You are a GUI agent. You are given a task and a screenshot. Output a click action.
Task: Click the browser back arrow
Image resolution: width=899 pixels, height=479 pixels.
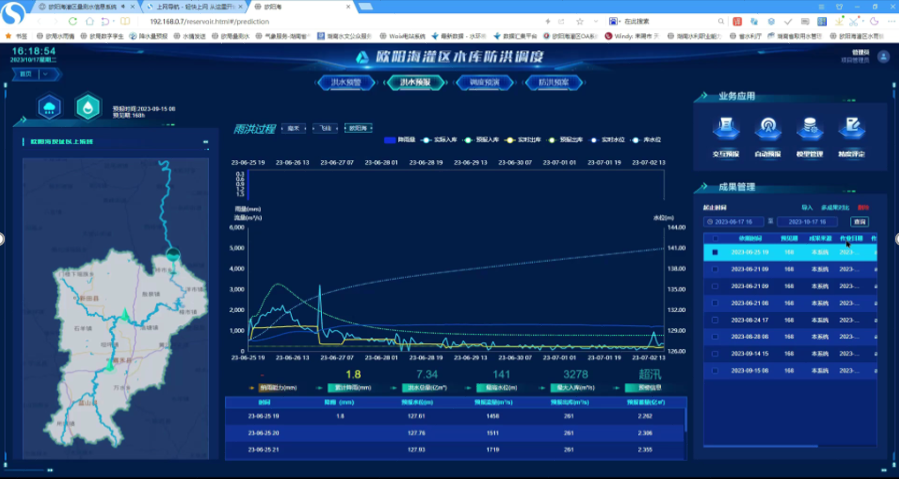coord(40,21)
